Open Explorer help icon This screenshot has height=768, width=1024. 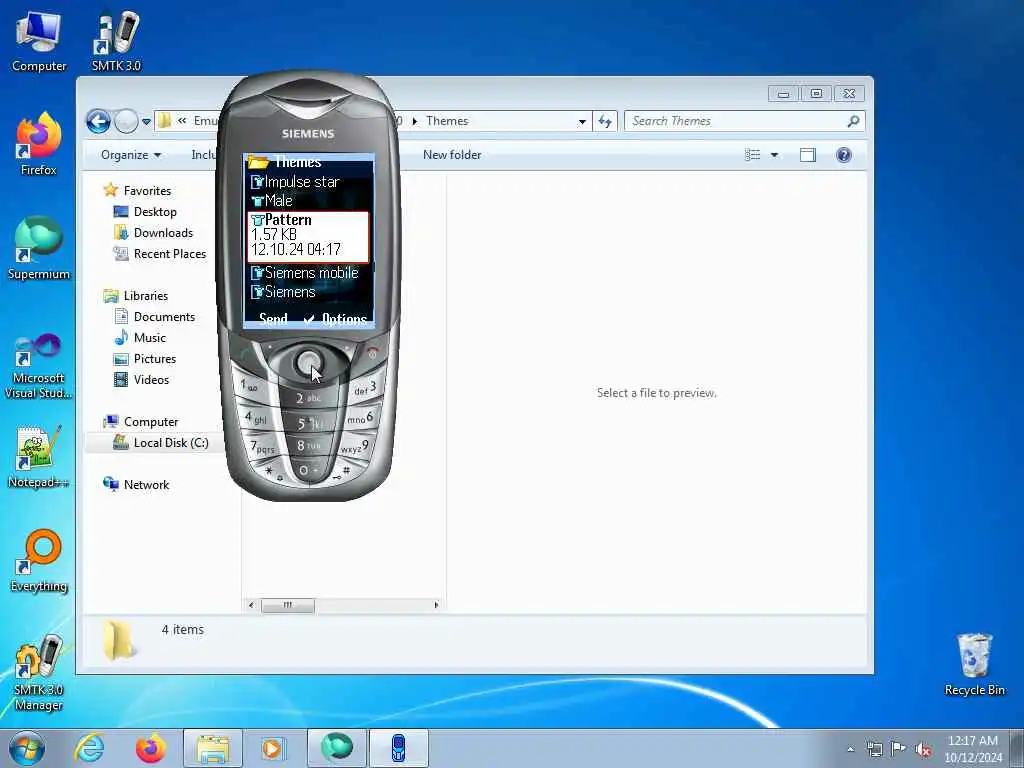point(844,155)
